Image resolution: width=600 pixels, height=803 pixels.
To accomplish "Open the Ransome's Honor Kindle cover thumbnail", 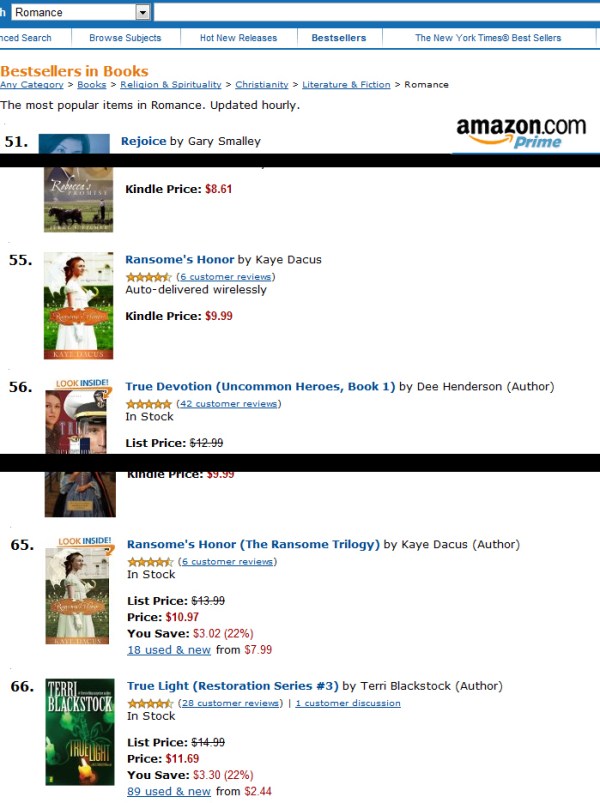I will tap(78, 305).
